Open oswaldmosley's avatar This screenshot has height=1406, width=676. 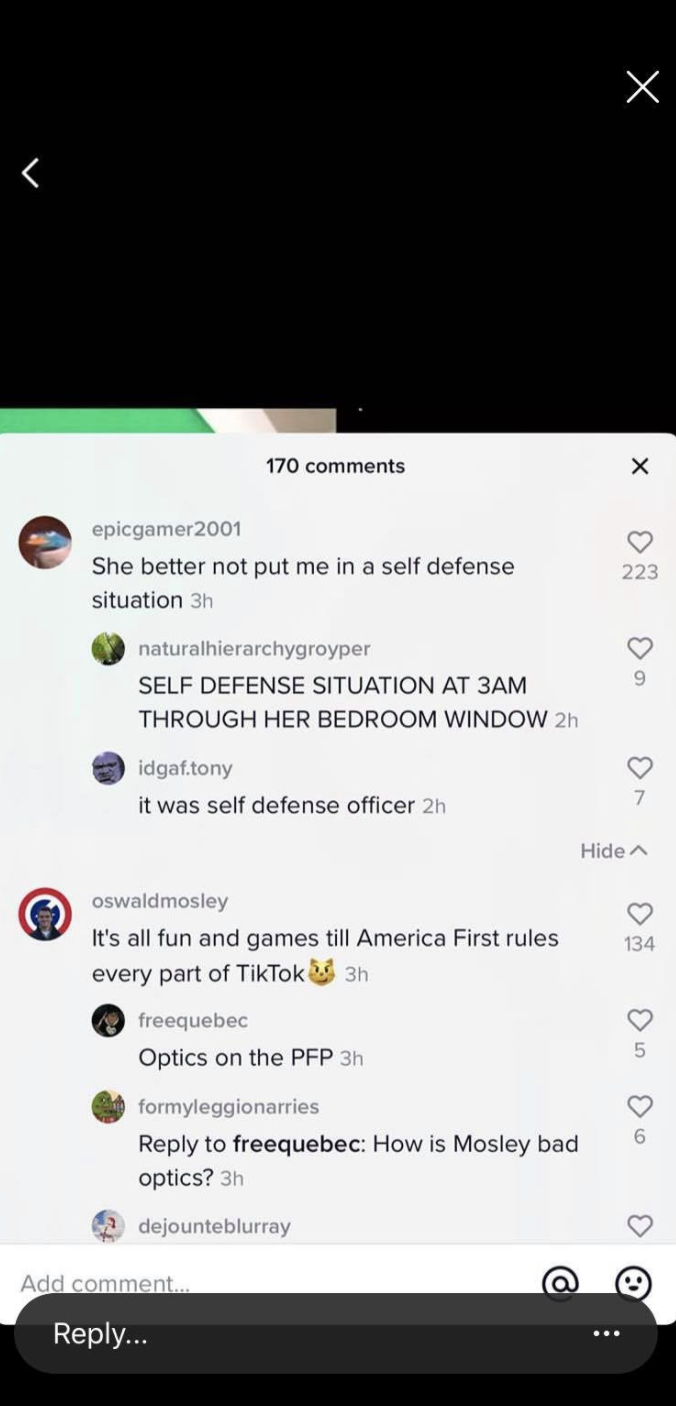pos(45,914)
